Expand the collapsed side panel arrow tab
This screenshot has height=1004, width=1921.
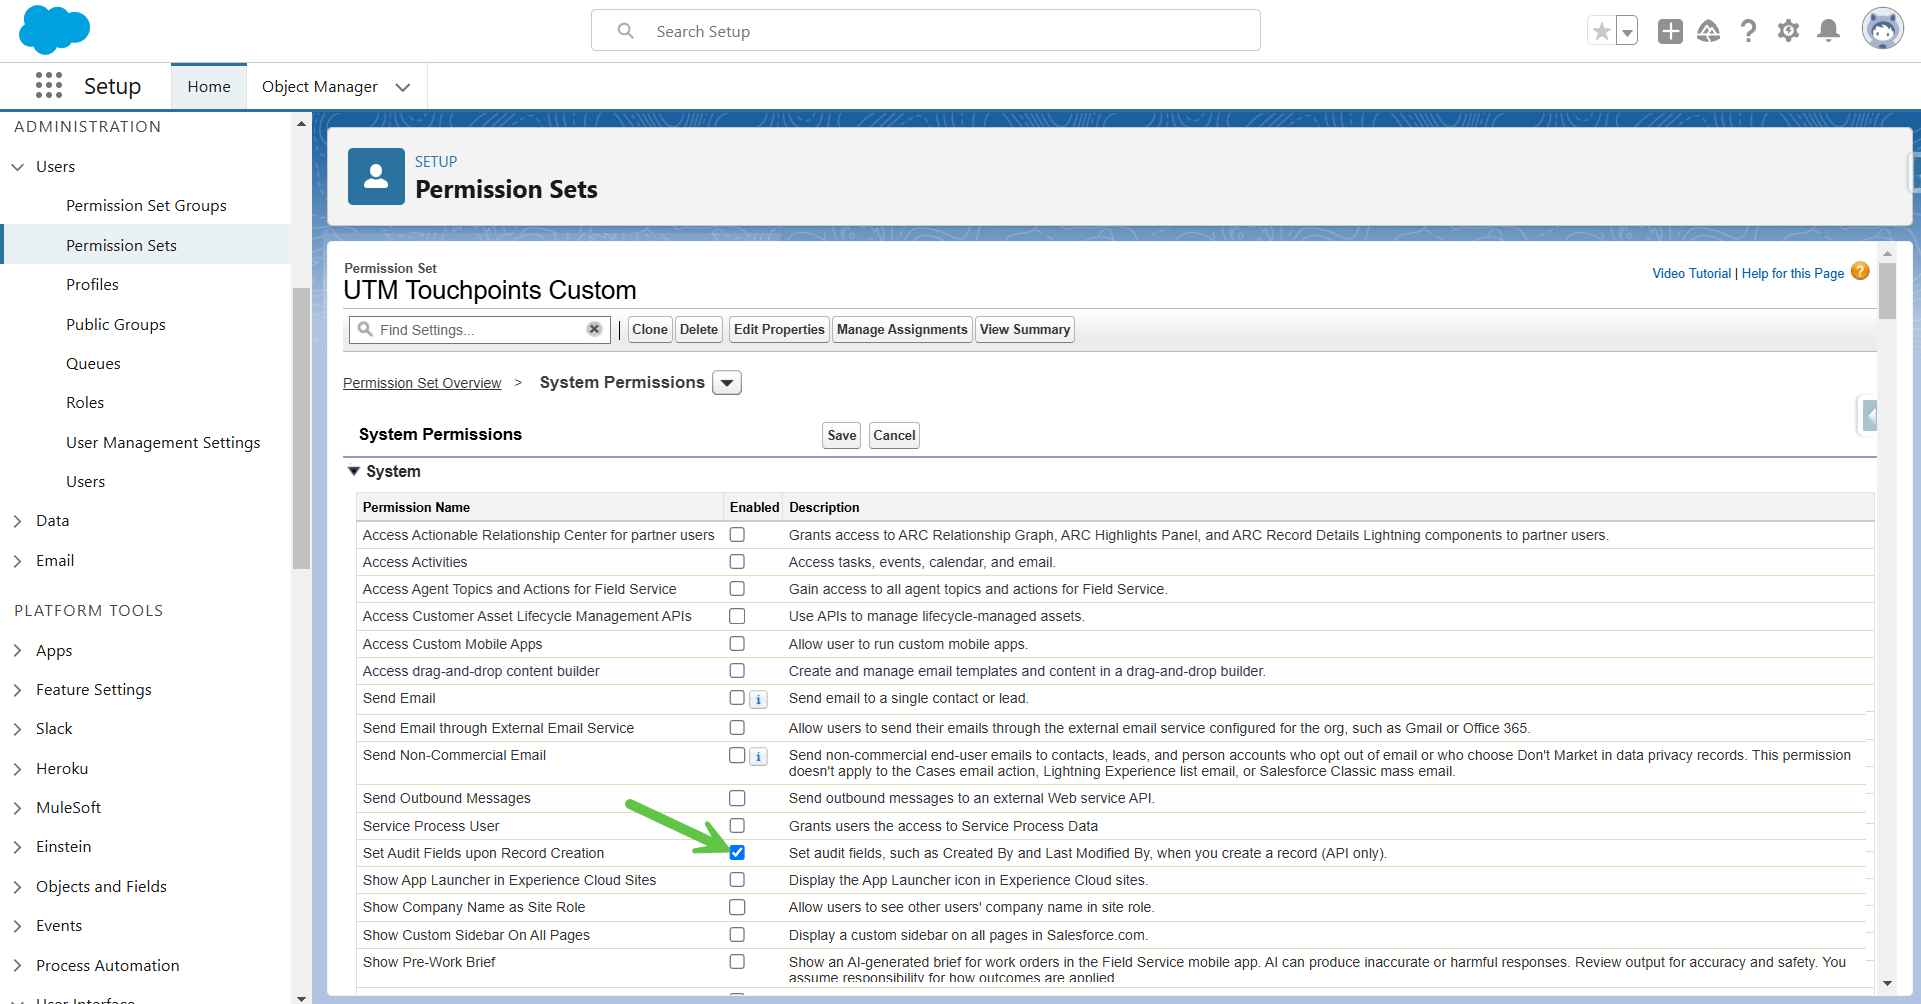[x=1868, y=415]
